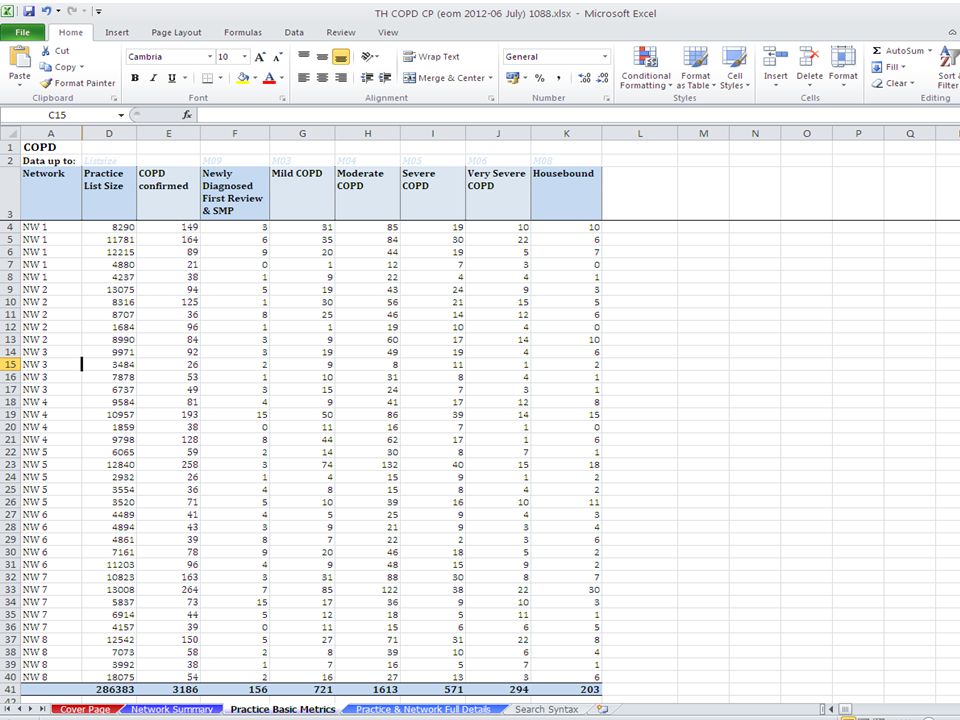Expand the Name Box dropdown arrow
The height and width of the screenshot is (720, 960).
click(121, 115)
